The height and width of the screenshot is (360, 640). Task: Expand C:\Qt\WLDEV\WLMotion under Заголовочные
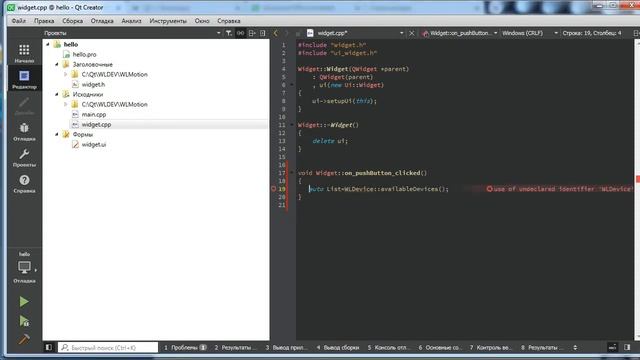pos(65,74)
